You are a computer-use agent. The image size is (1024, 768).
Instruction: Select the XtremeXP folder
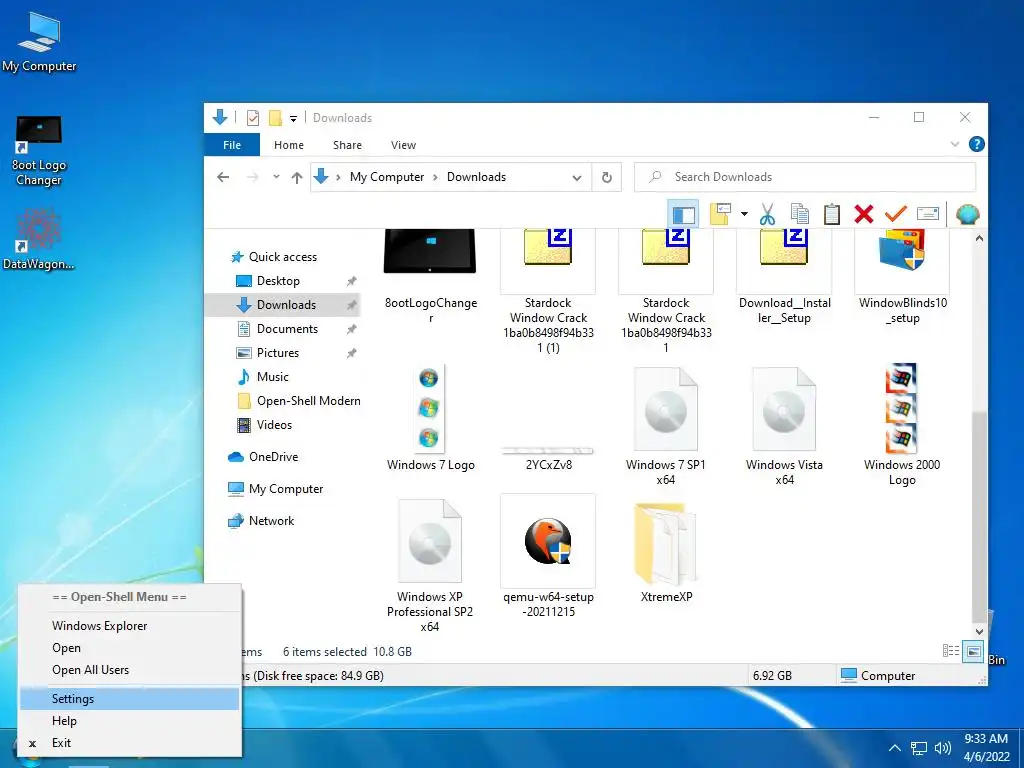[x=665, y=552]
